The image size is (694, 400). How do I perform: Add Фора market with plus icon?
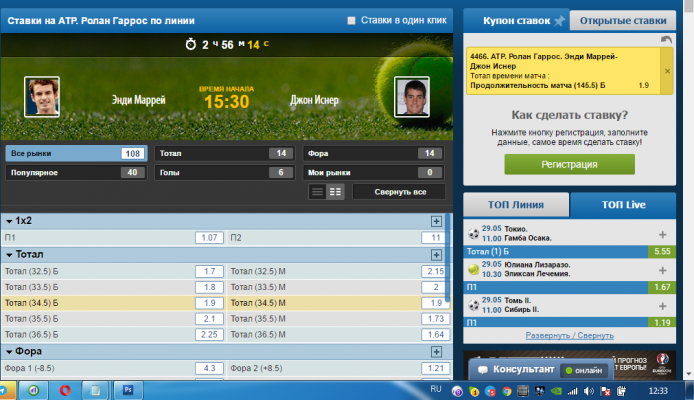click(436, 352)
